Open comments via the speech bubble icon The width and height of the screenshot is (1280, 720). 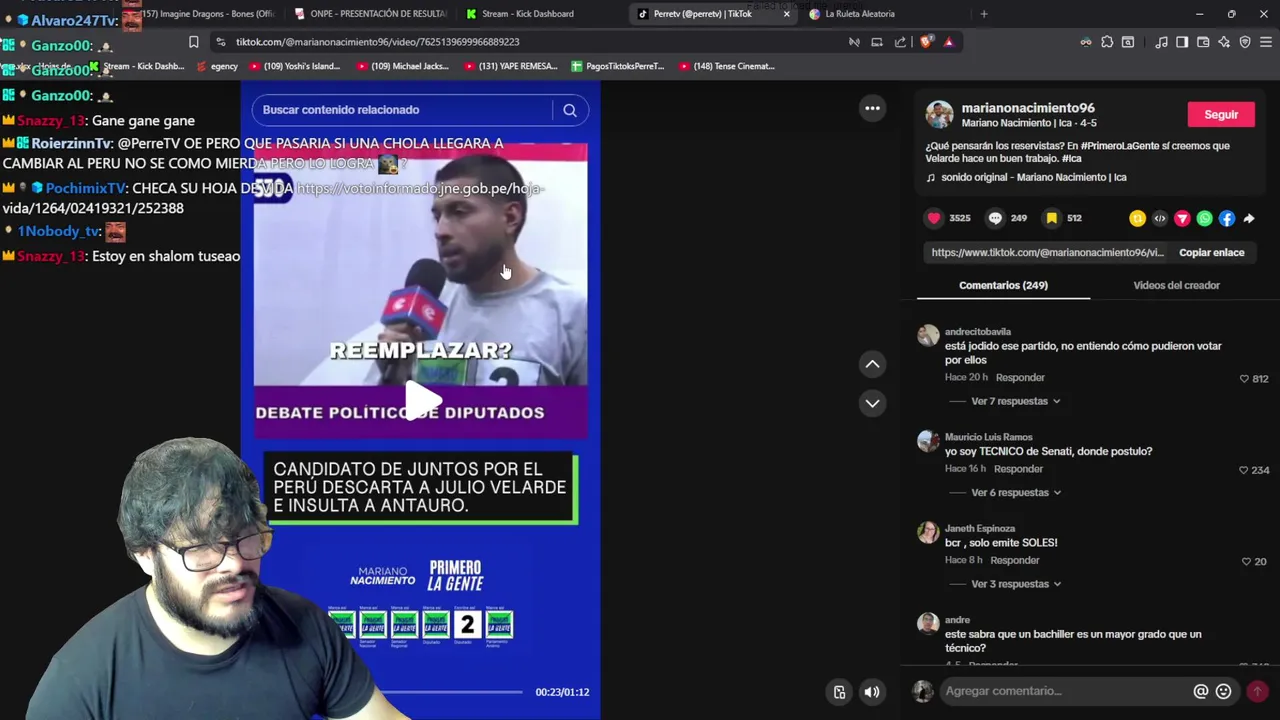click(x=995, y=218)
